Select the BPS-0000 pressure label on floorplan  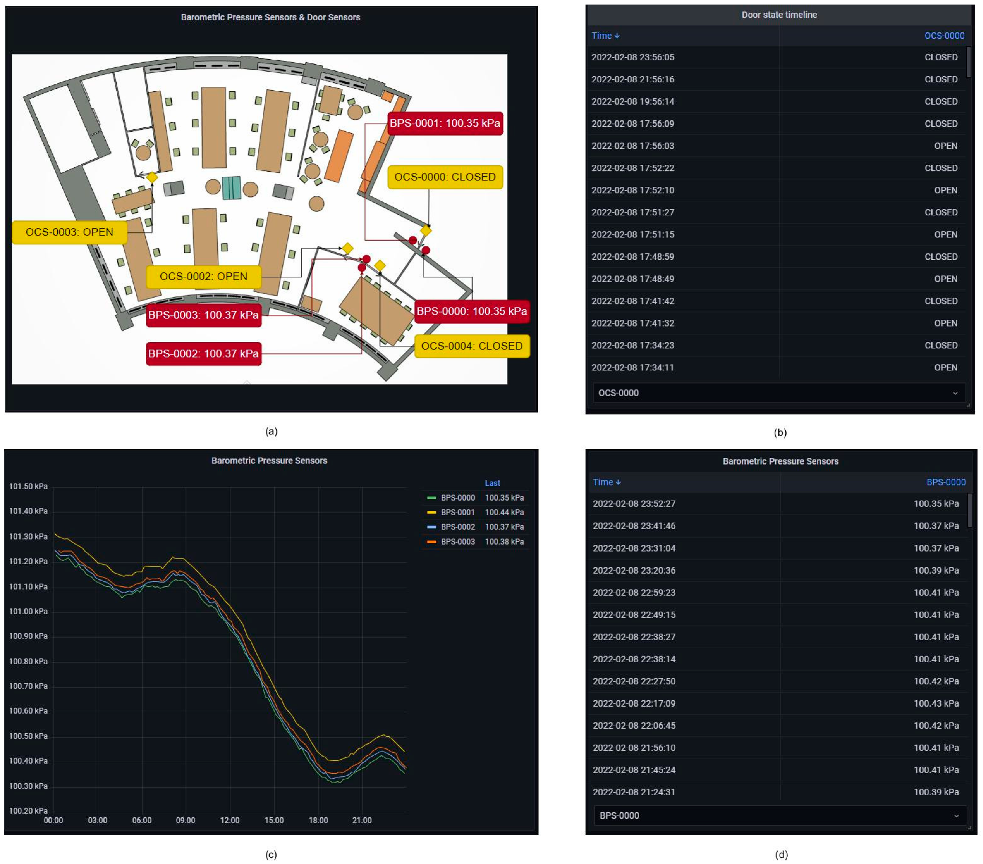click(x=471, y=311)
